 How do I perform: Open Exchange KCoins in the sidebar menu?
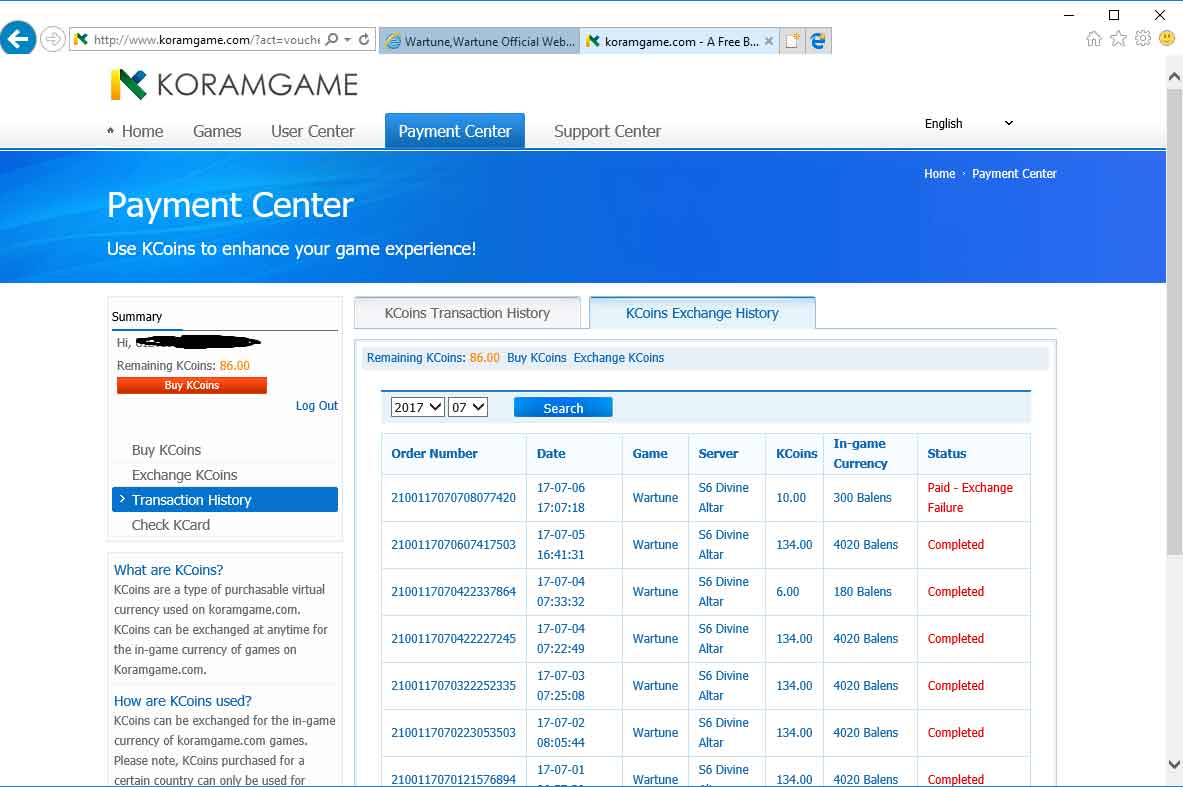(x=184, y=475)
